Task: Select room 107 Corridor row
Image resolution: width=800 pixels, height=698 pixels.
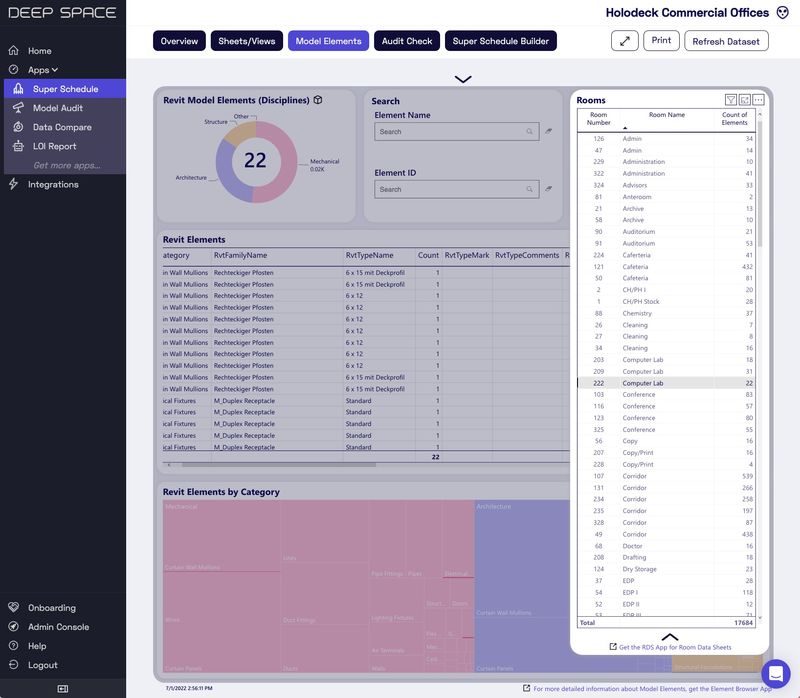Action: [666, 476]
